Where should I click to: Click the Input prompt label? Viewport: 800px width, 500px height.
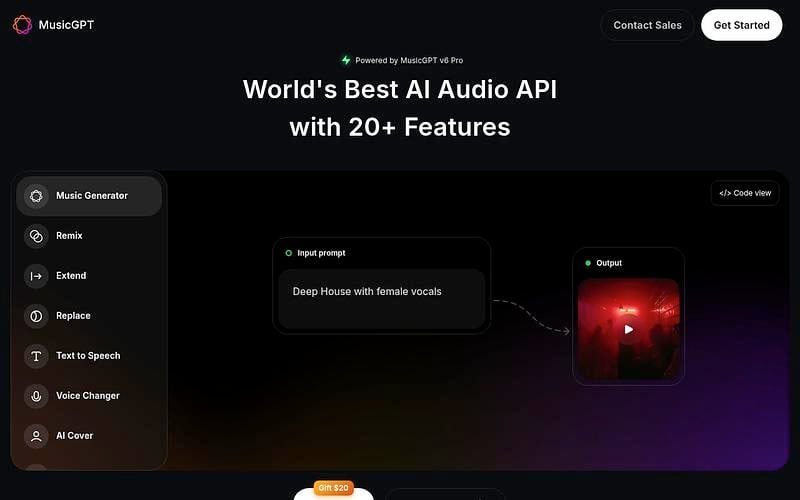(x=321, y=253)
